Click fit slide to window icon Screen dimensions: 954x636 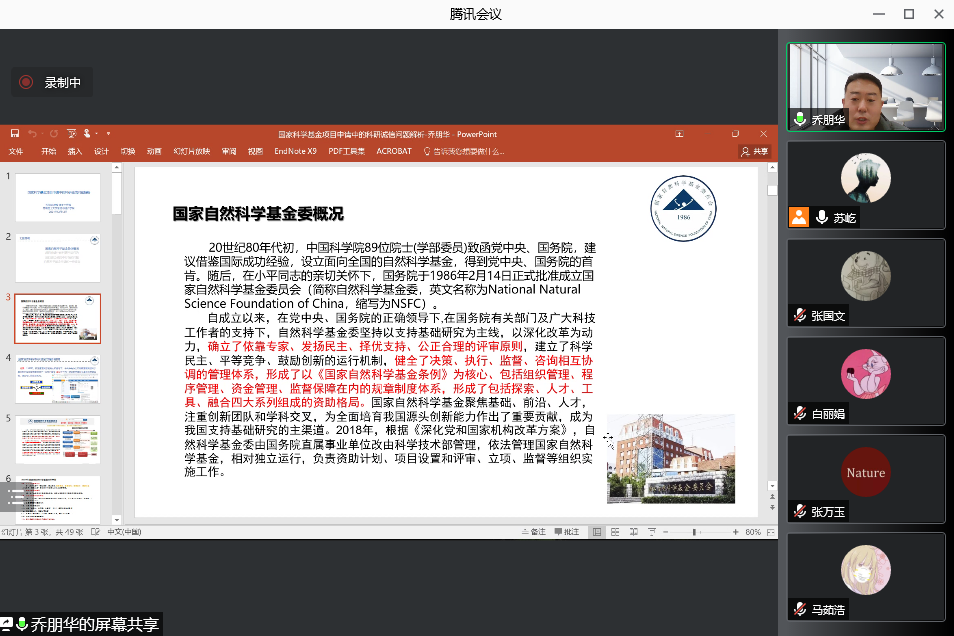[772, 532]
